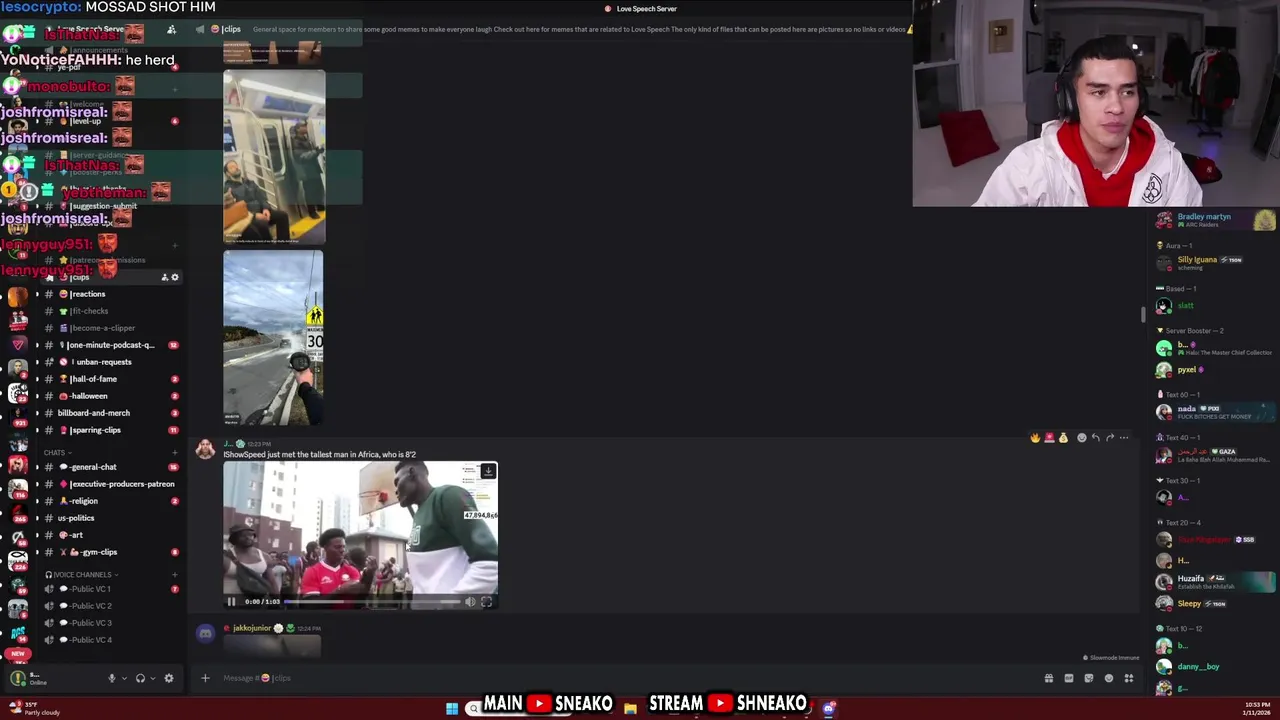
Task: Collapse the VOICE CHANNELS category
Action: pyautogui.click(x=82, y=575)
